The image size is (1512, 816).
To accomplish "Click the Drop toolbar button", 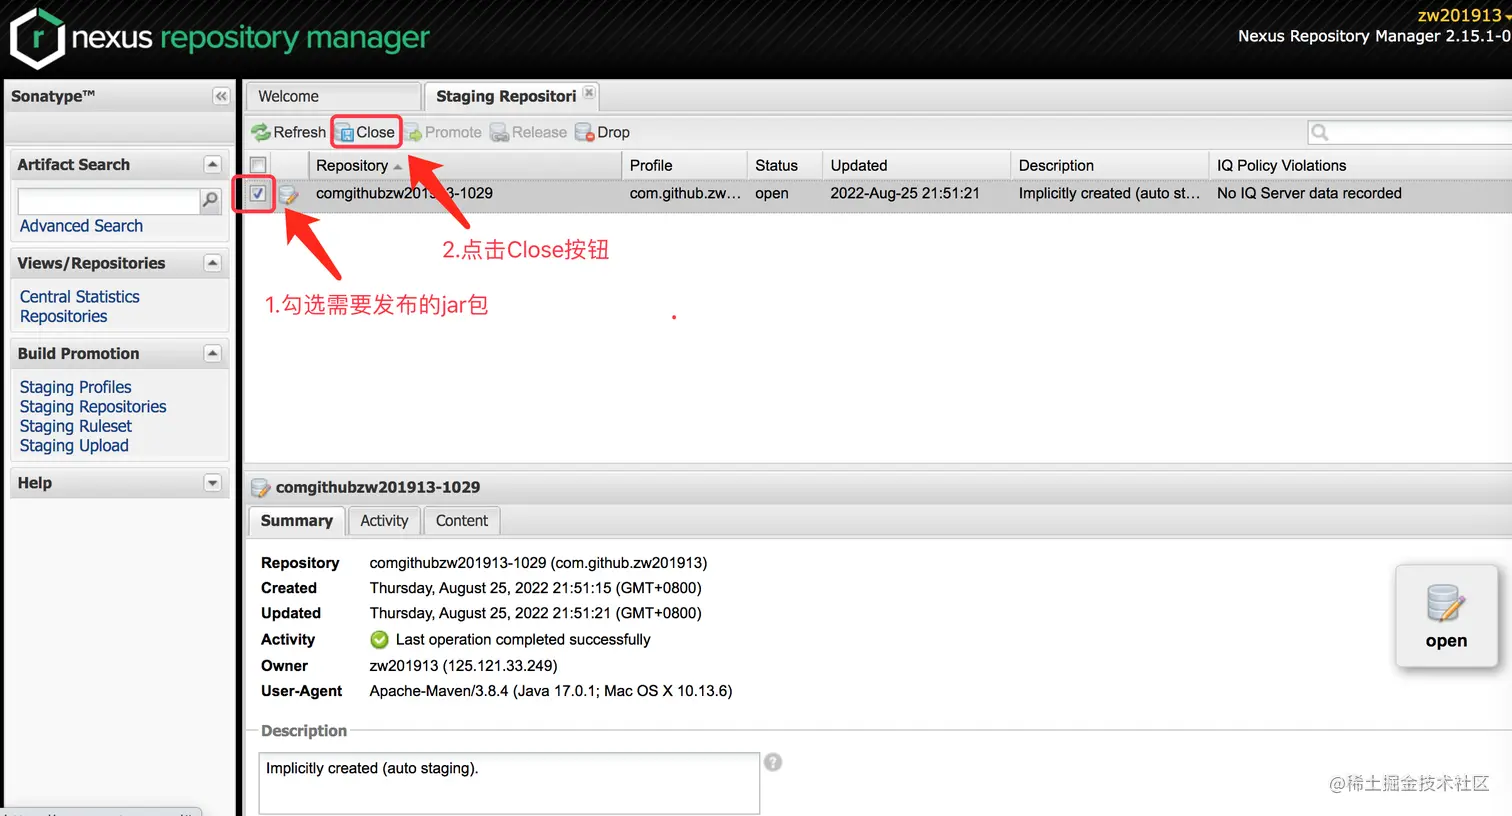I will click(x=603, y=132).
